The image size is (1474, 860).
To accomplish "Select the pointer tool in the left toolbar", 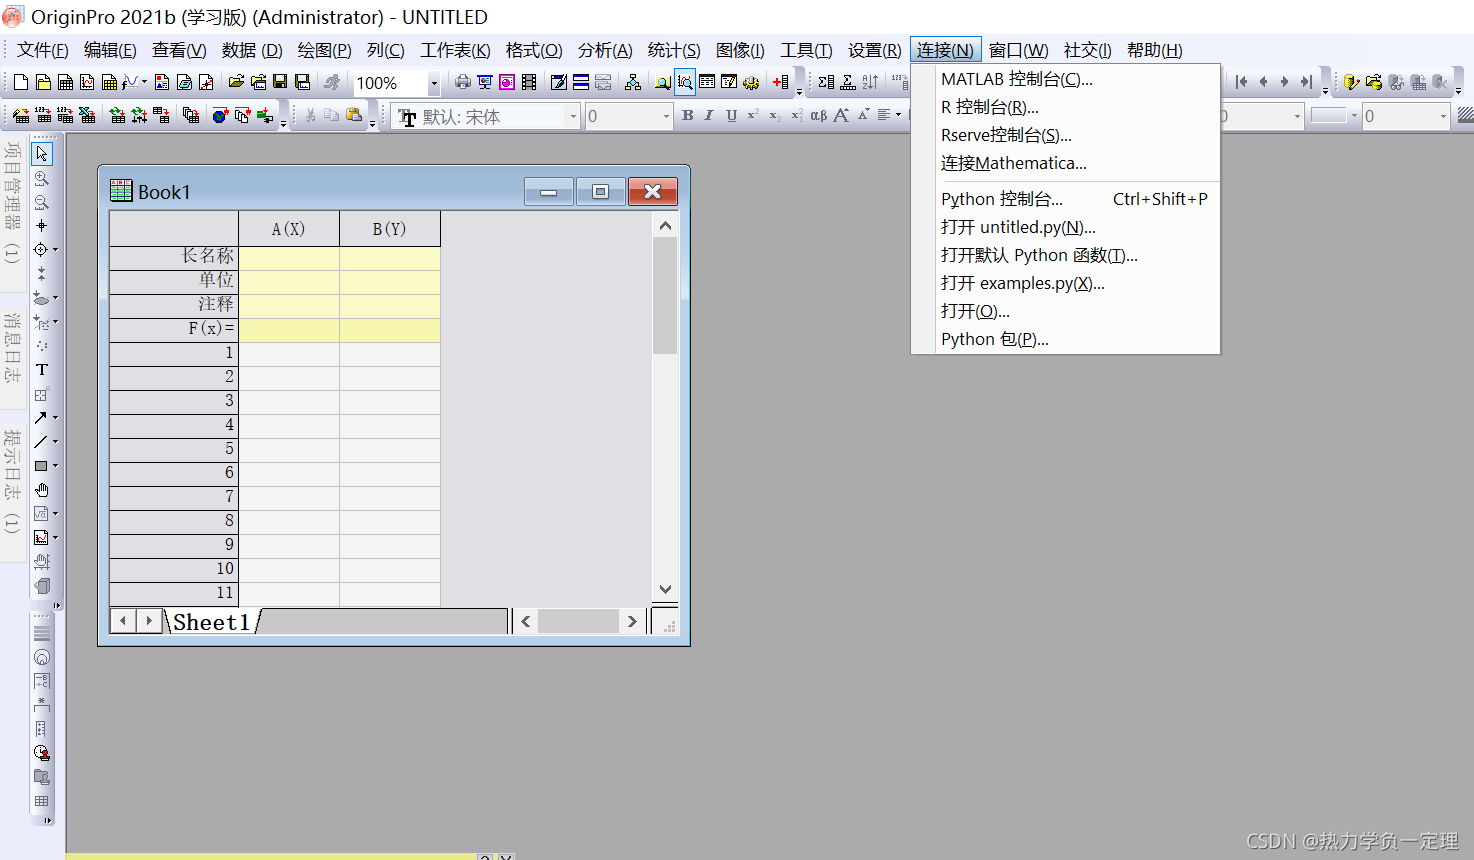I will pos(41,153).
